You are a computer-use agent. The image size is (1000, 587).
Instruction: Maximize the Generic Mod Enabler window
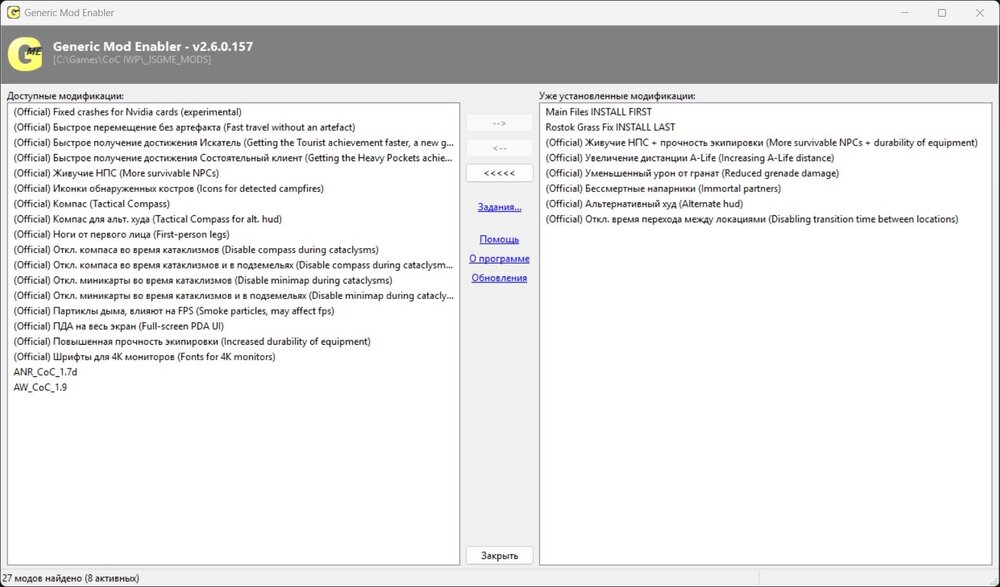[x=942, y=13]
